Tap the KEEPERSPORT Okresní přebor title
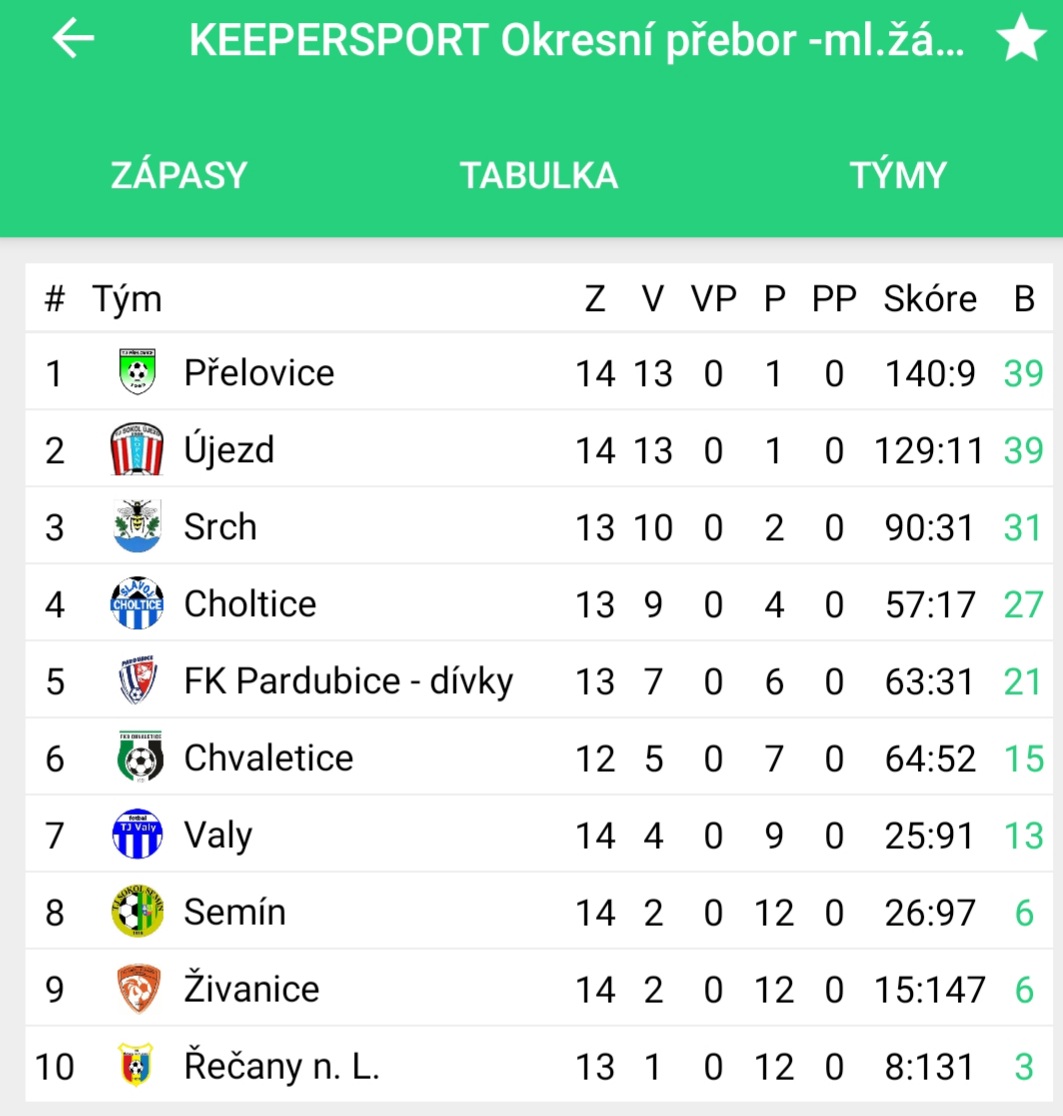 [x=577, y=40]
